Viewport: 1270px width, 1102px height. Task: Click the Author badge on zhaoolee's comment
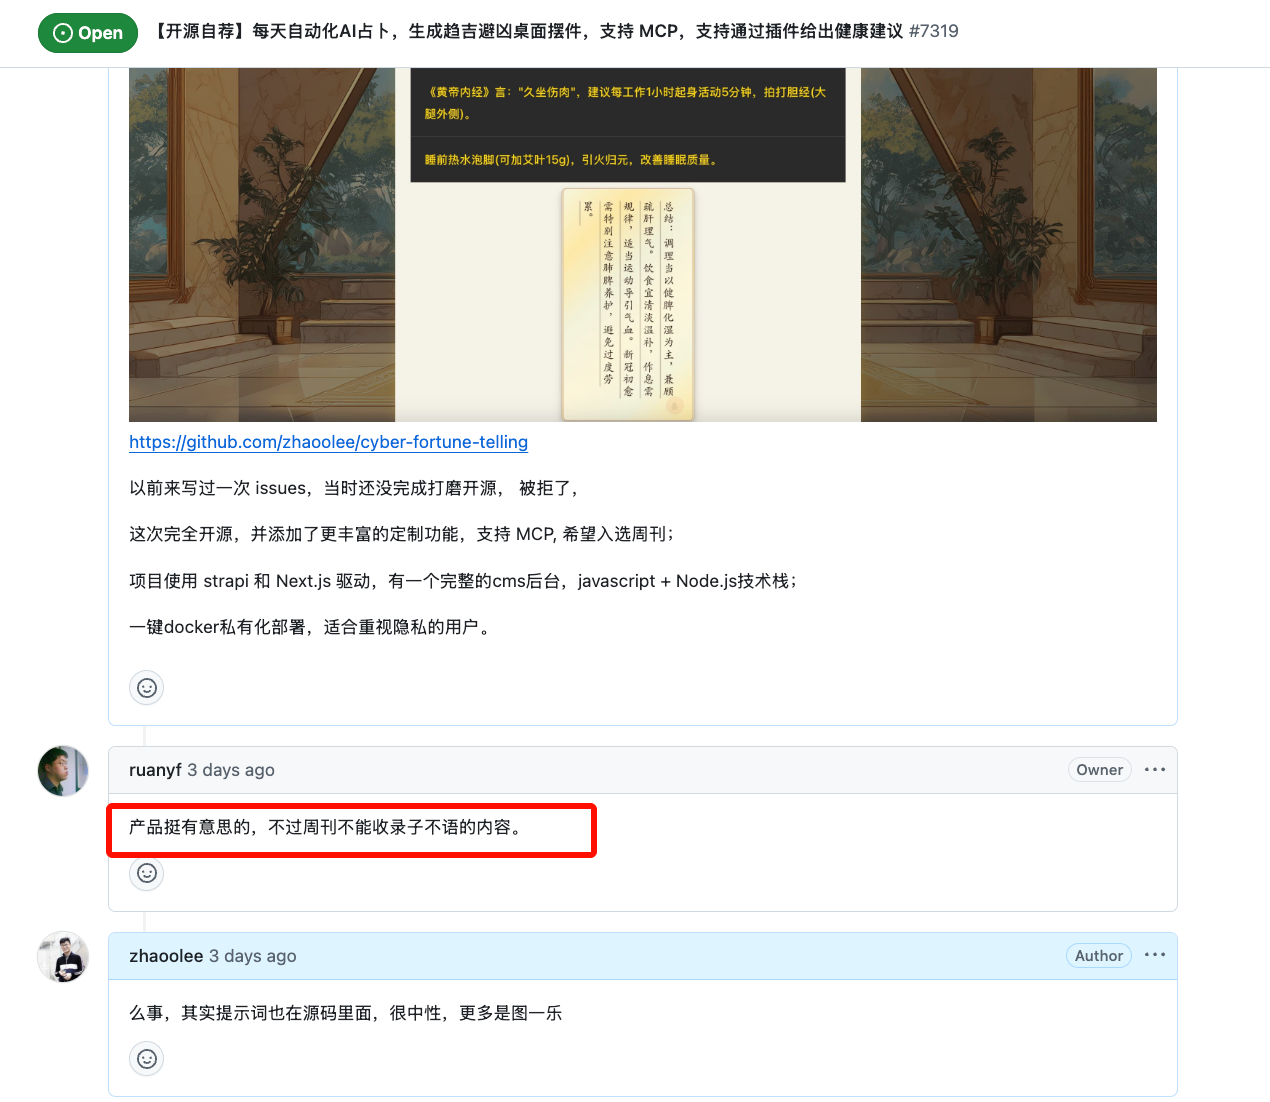[1098, 956]
